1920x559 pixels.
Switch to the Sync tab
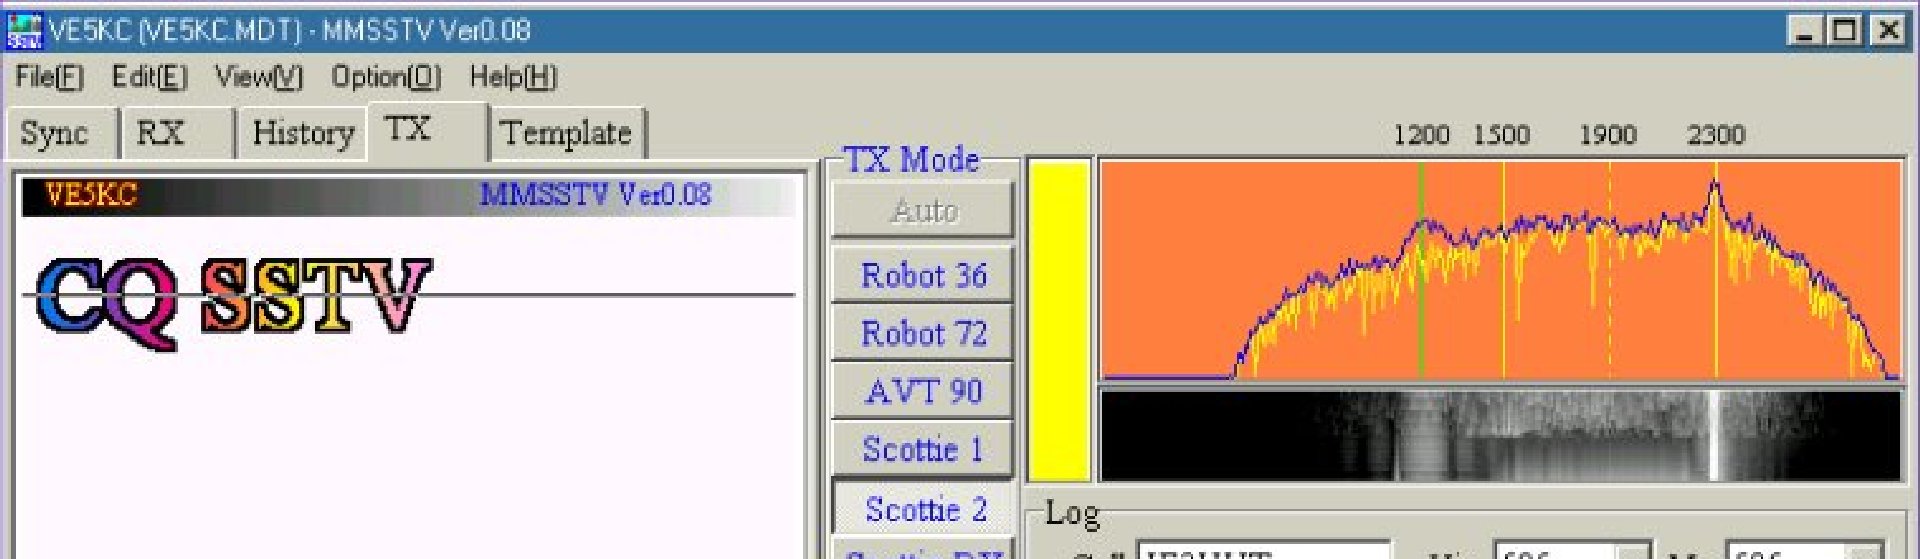click(55, 134)
